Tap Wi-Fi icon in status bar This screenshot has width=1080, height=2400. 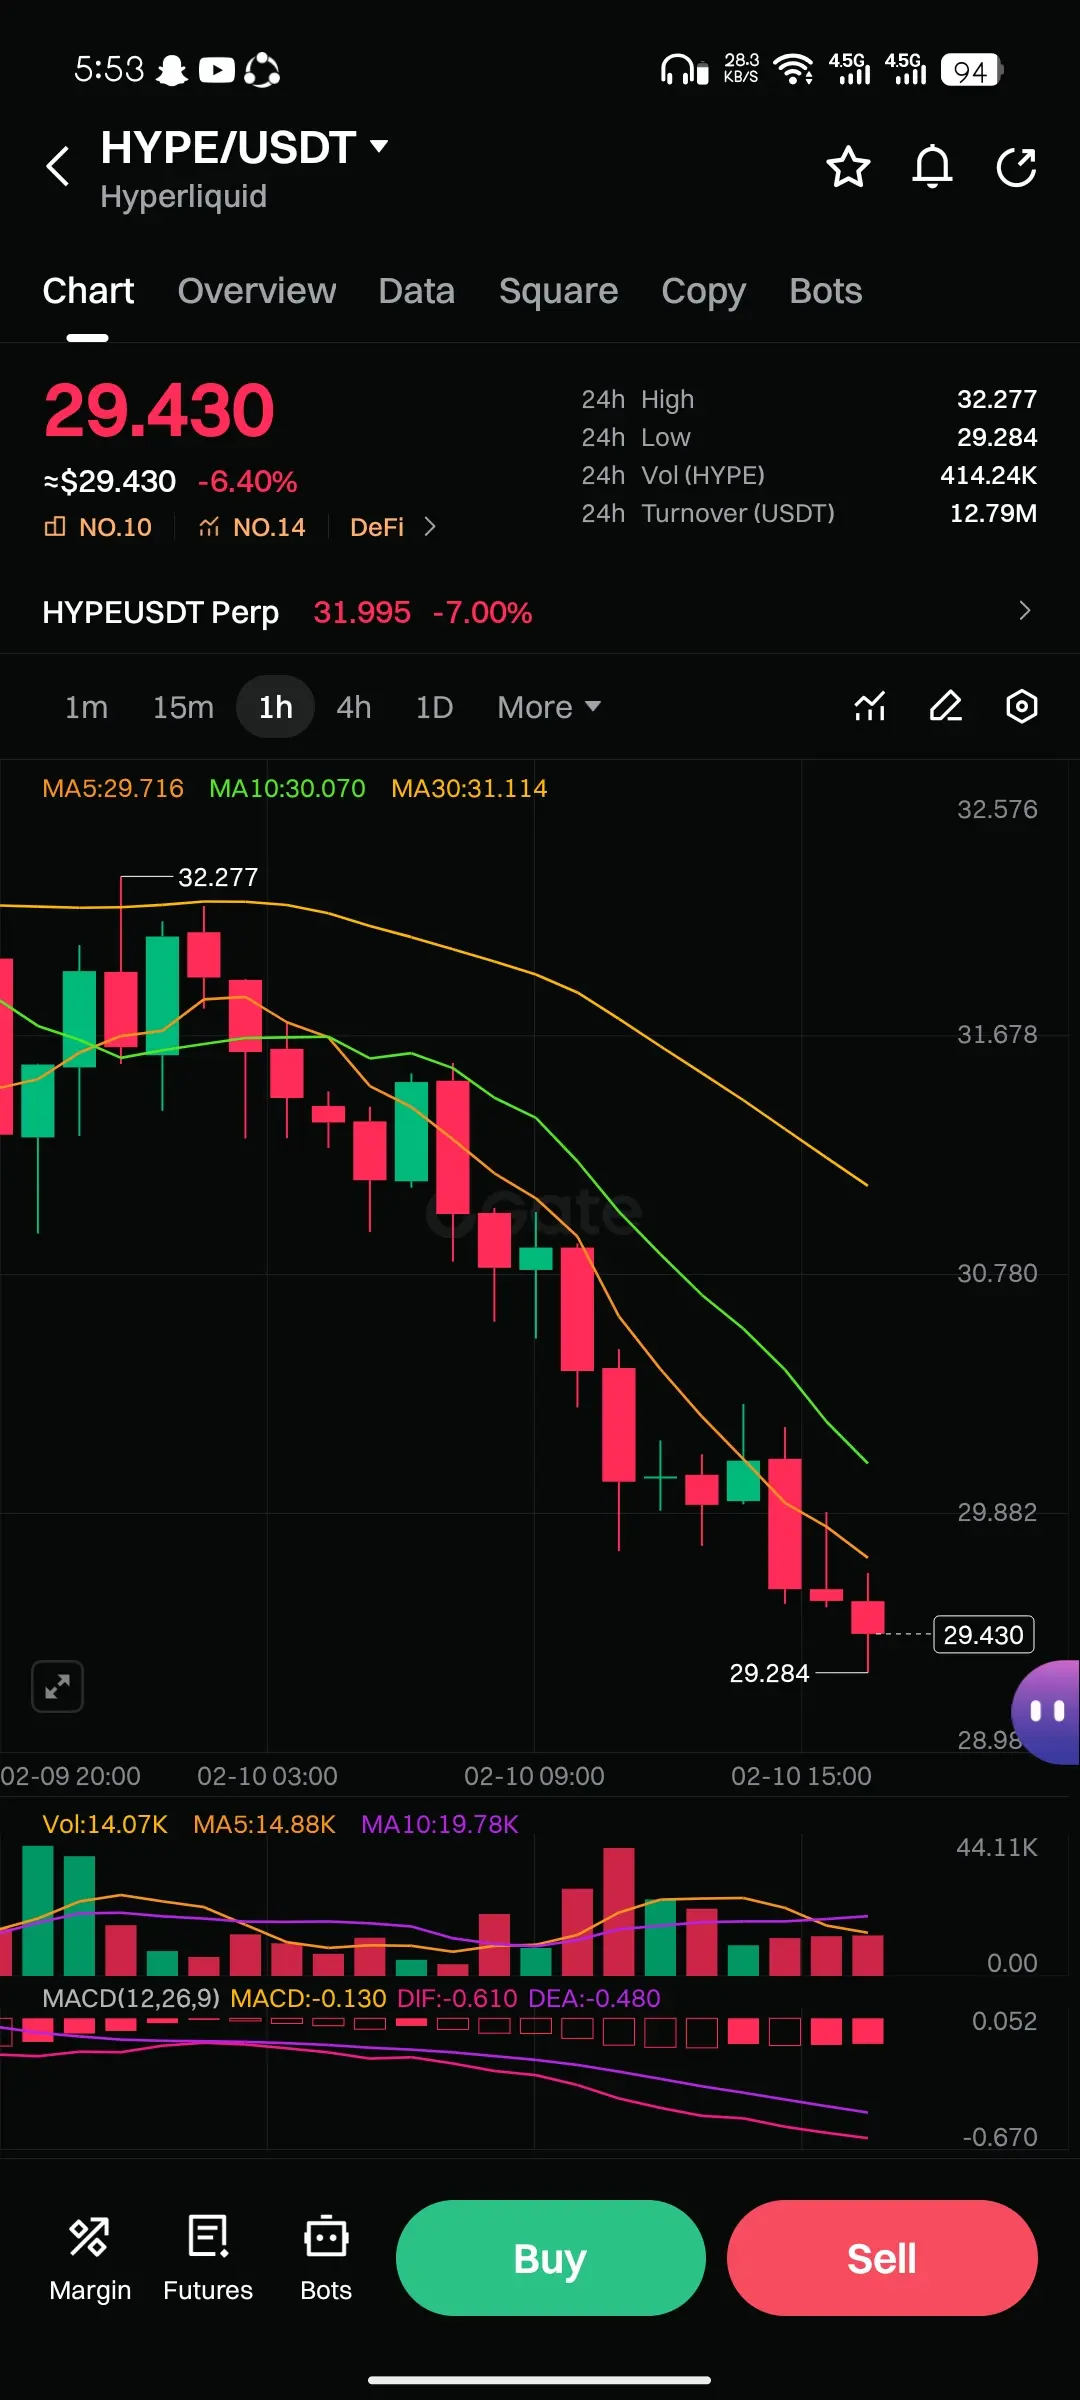[794, 70]
